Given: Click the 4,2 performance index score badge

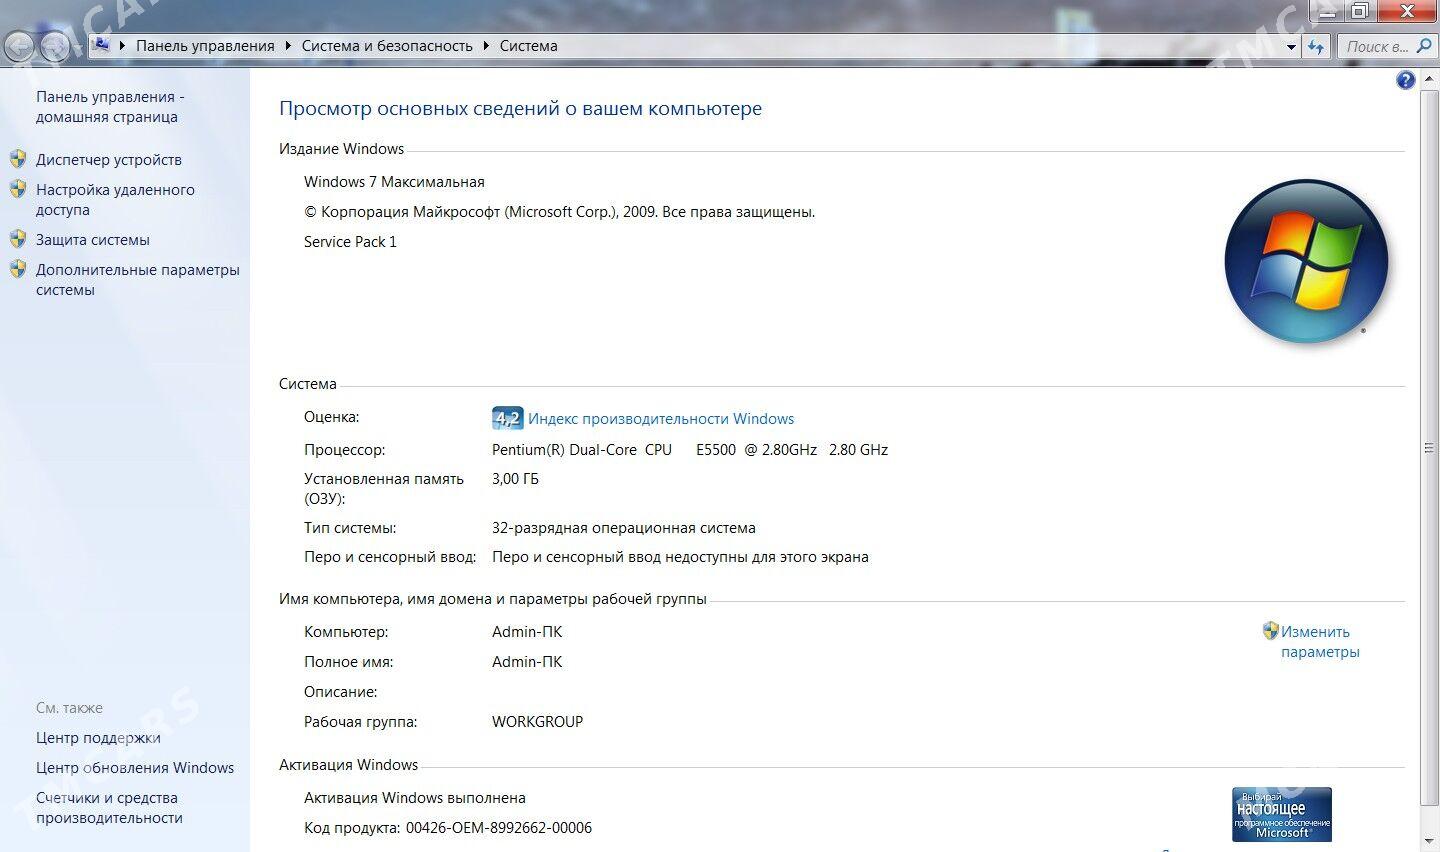Looking at the screenshot, I should (507, 419).
